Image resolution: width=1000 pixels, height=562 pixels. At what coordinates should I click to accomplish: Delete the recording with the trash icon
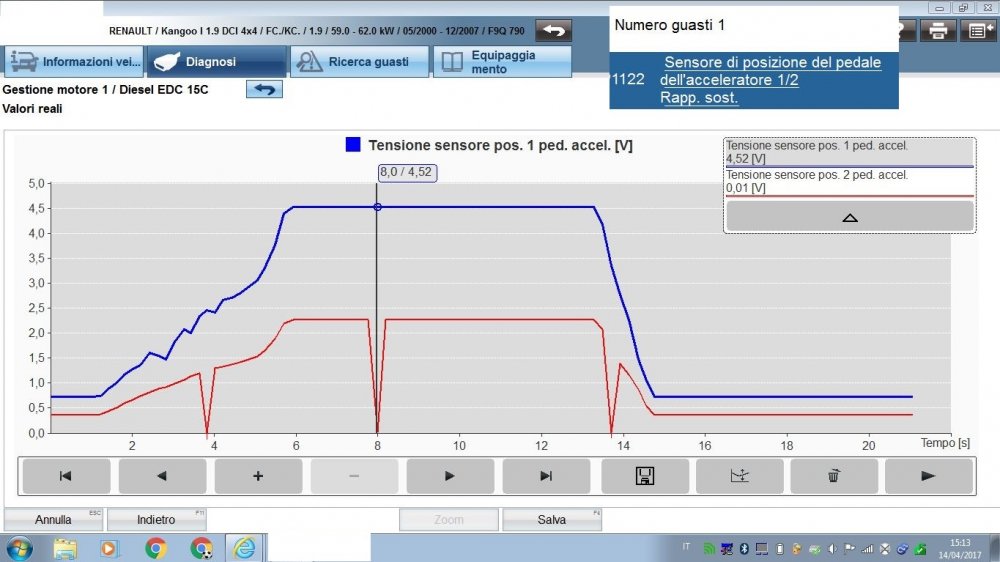pos(834,476)
